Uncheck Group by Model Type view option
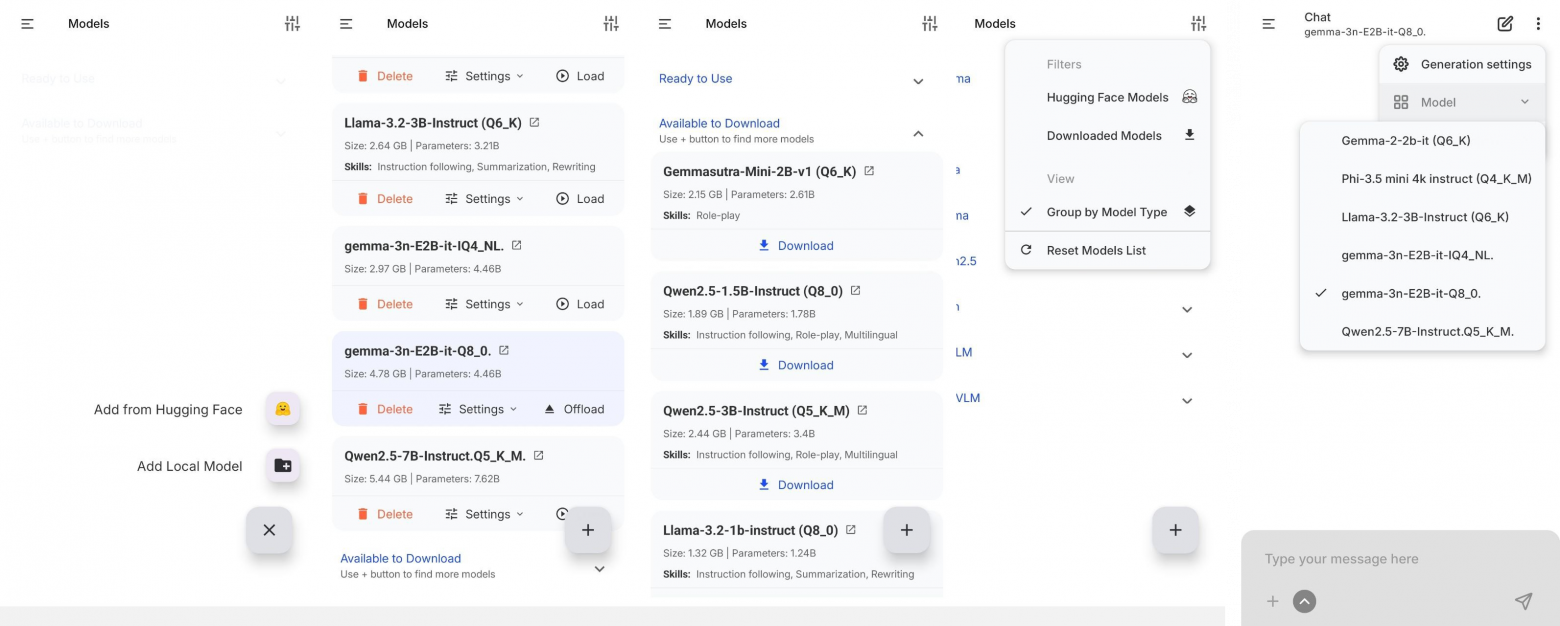Viewport: 1560px width, 626px height. (x=1108, y=212)
